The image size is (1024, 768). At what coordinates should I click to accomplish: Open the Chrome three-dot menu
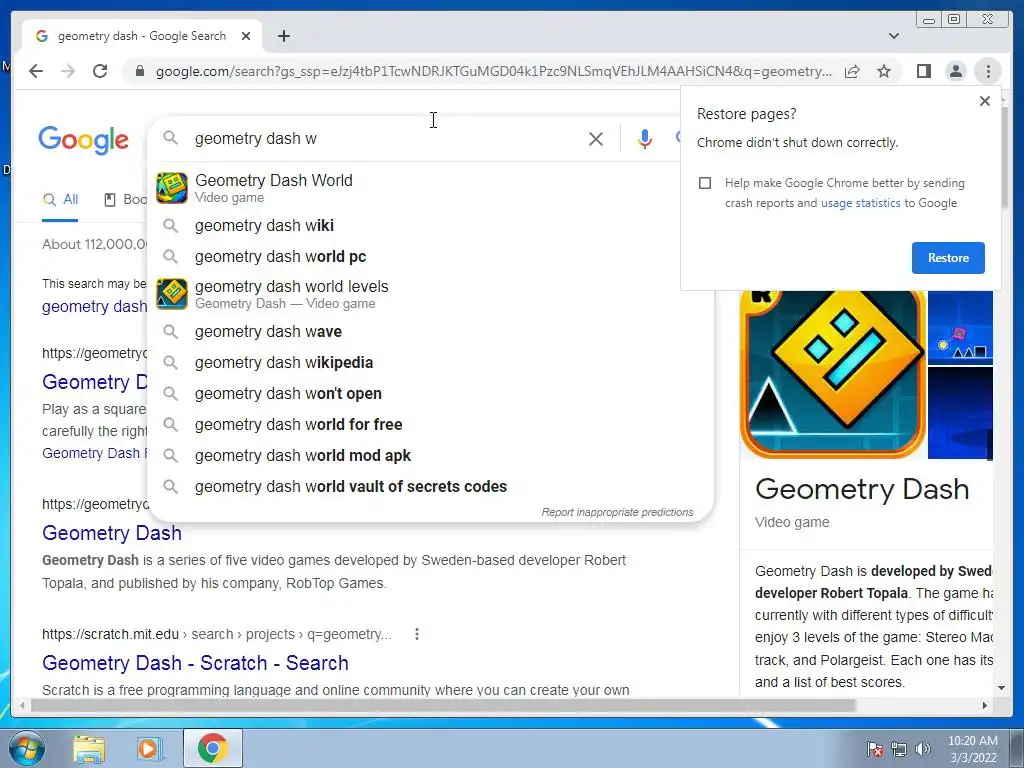tap(988, 71)
